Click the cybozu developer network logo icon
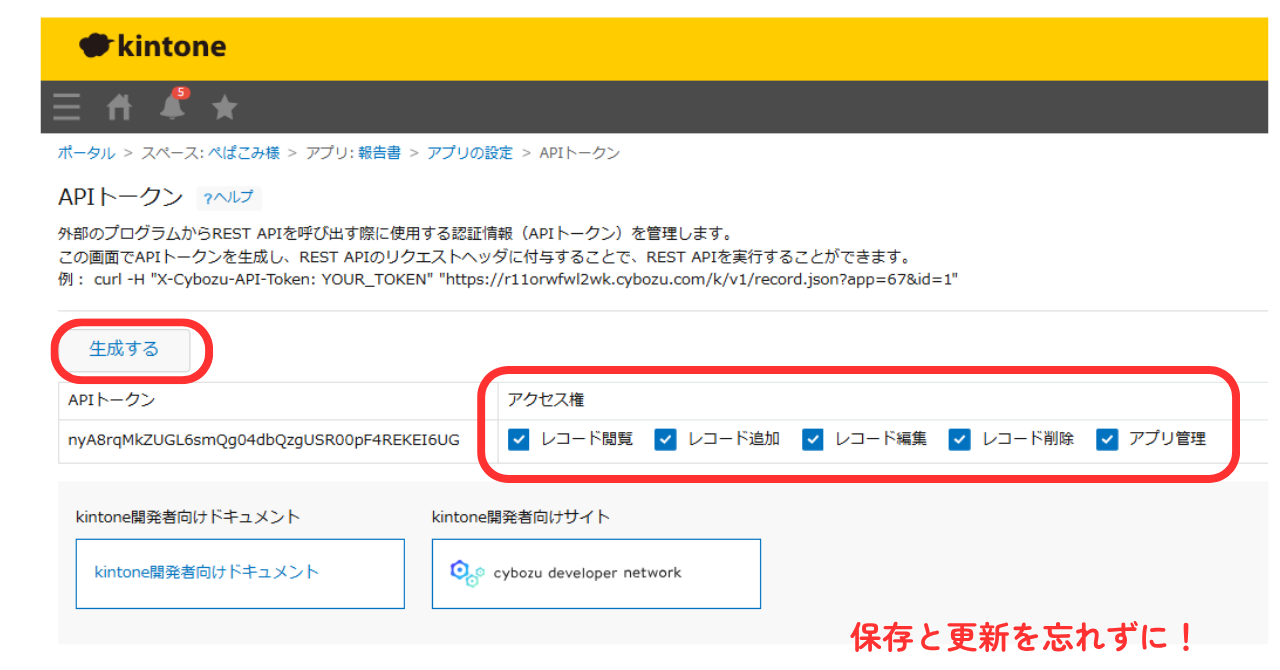Image resolution: width=1280 pixels, height=670 pixels. click(467, 573)
